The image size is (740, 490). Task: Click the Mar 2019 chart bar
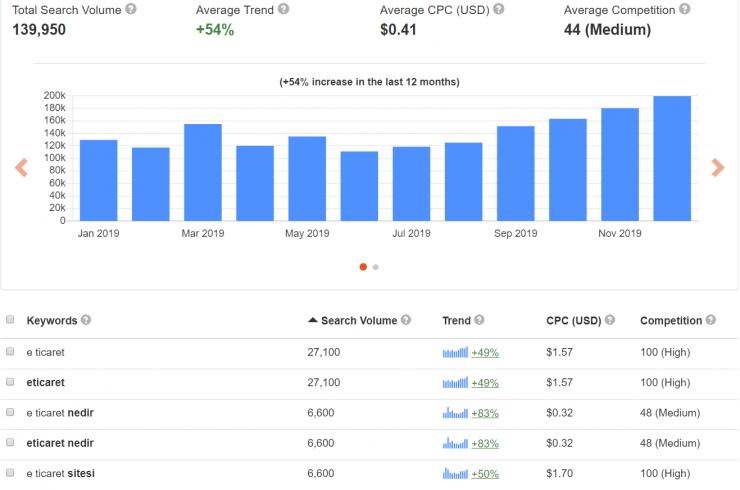coord(203,172)
